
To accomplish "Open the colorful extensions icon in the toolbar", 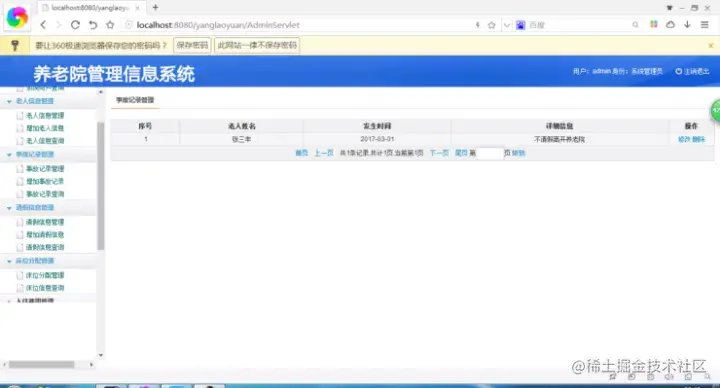I will [x=654, y=24].
